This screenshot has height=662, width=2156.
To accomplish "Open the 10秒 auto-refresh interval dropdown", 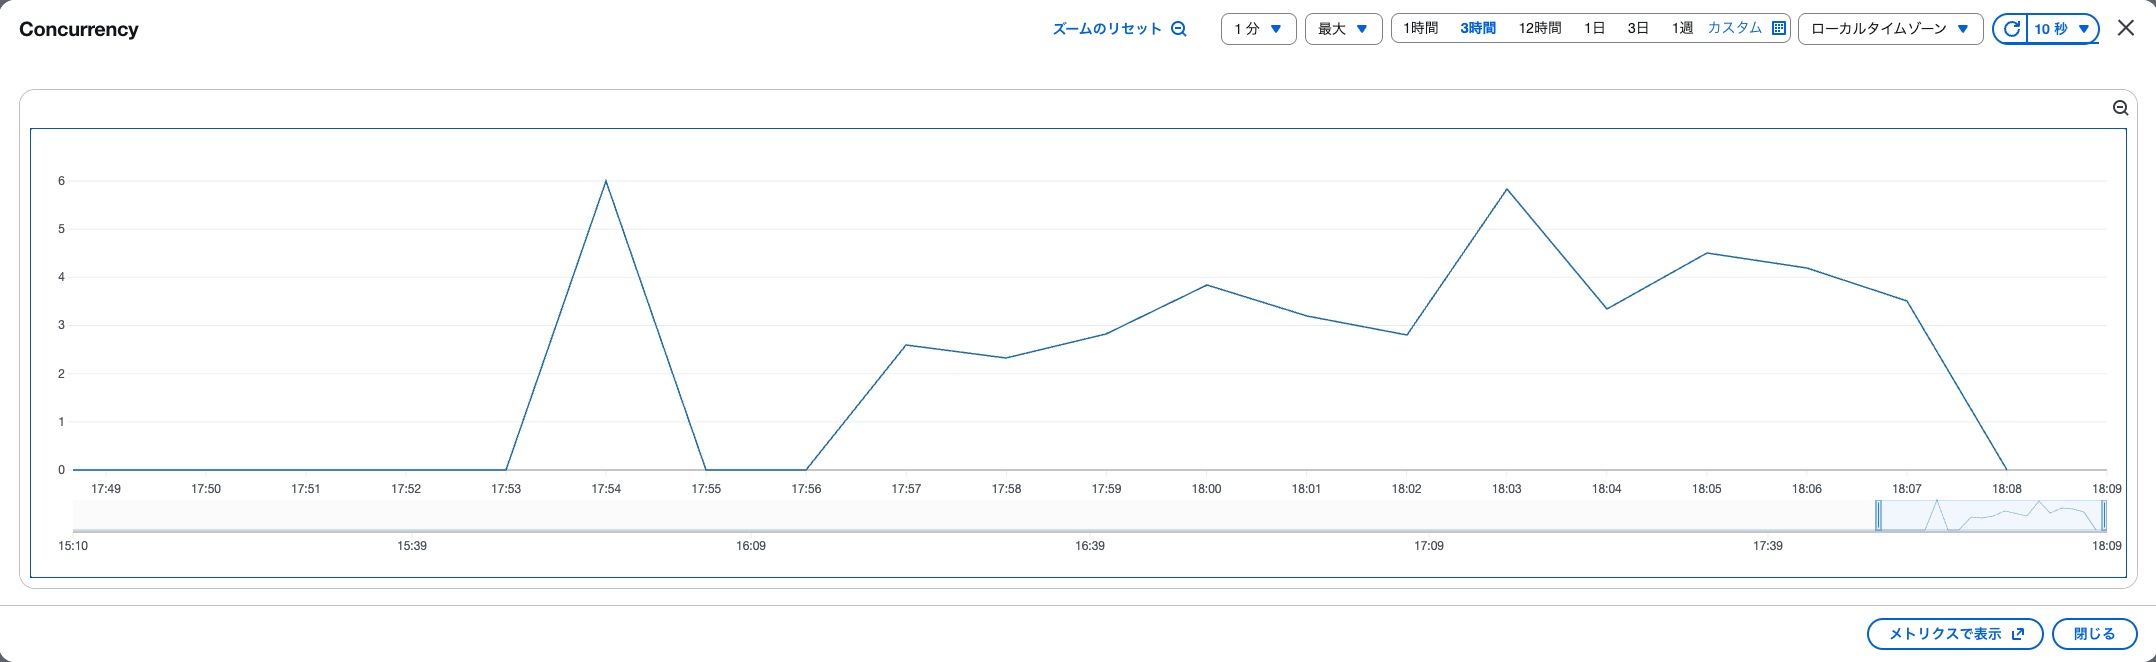I will [2062, 29].
